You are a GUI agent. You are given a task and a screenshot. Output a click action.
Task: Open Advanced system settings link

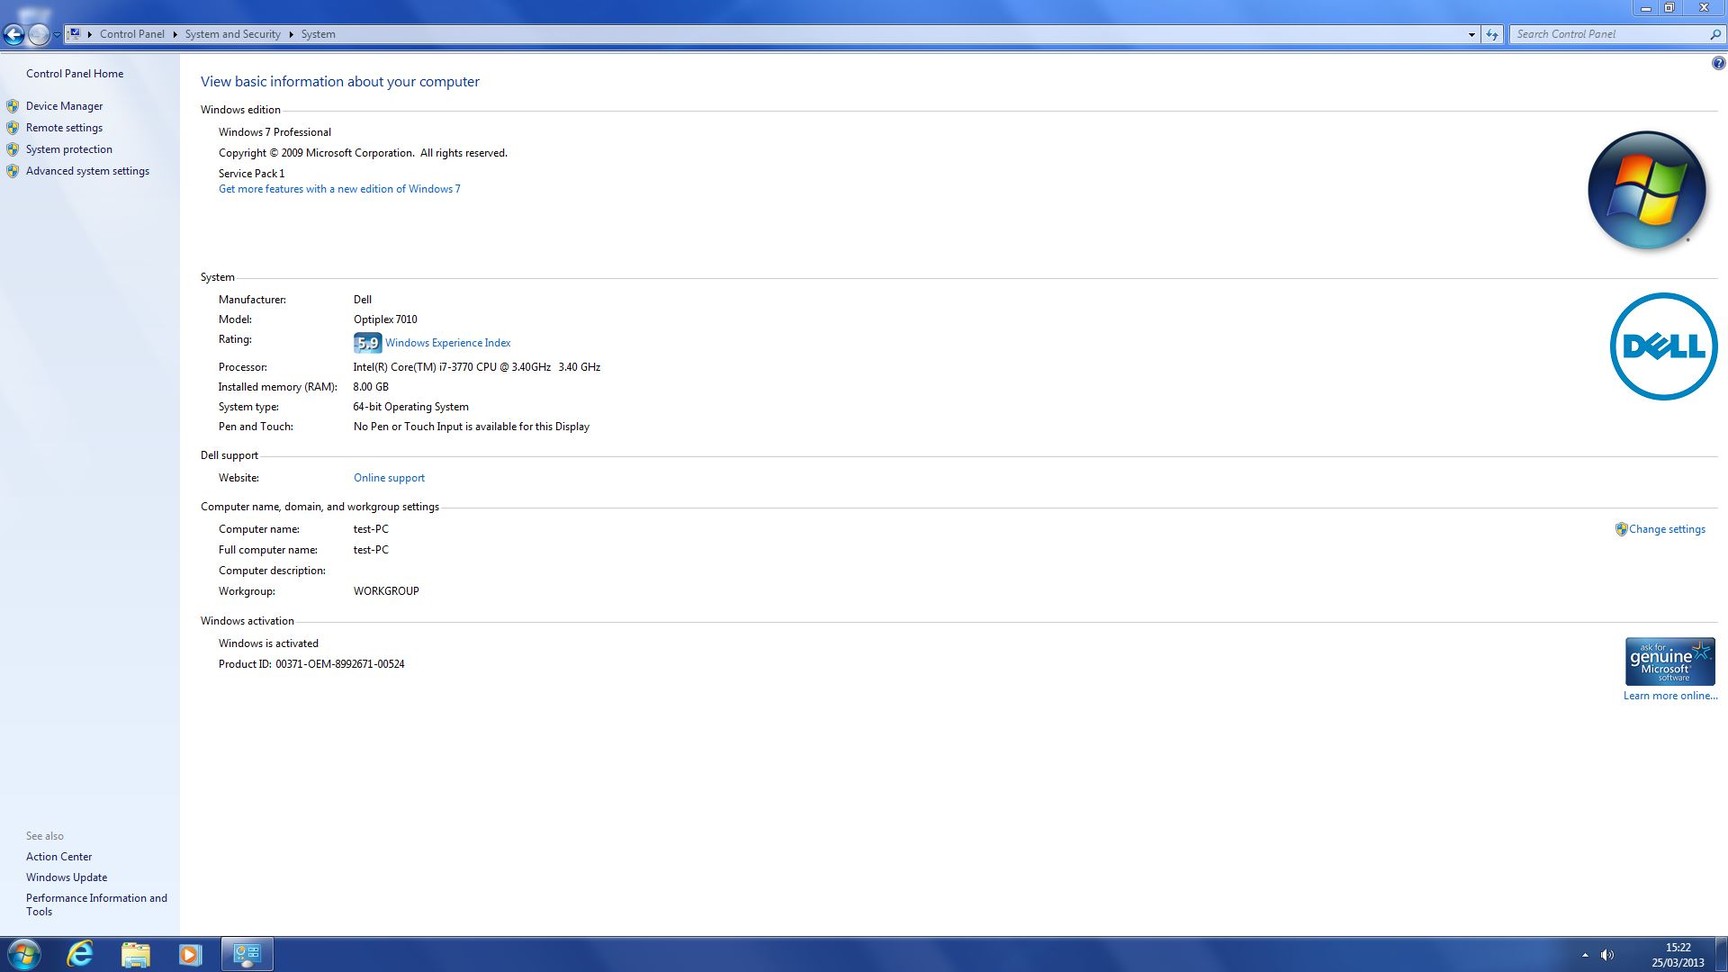[87, 171]
